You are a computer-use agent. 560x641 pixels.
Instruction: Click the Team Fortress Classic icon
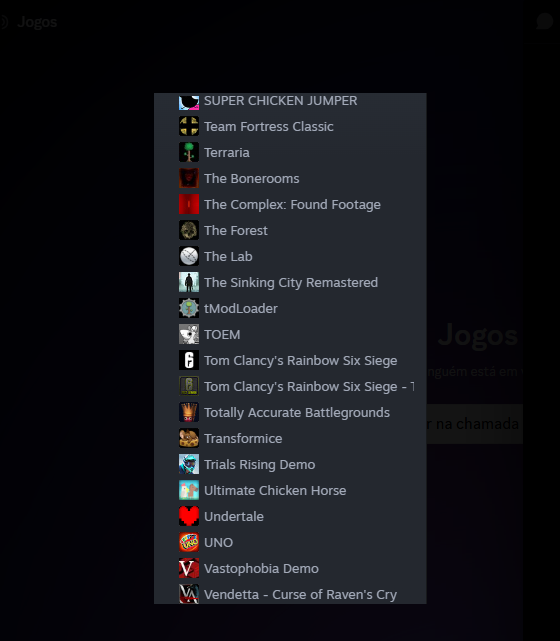coord(189,126)
